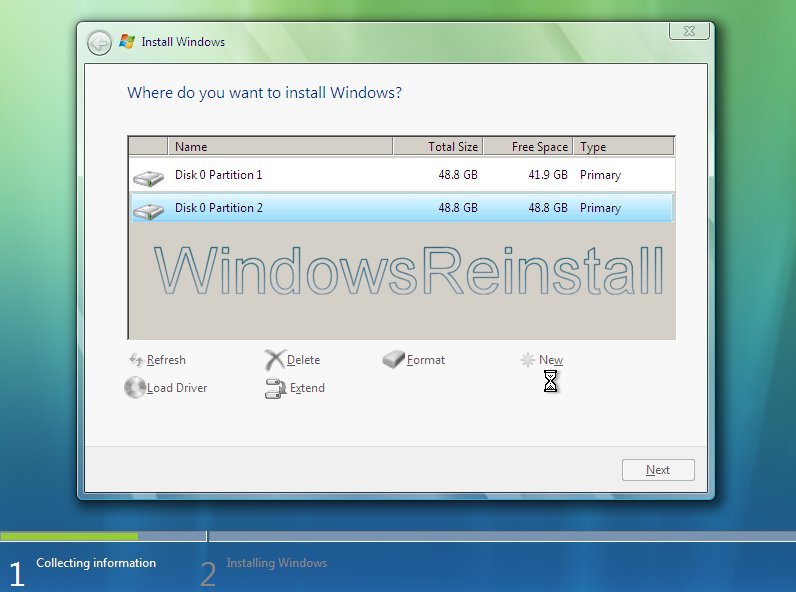The height and width of the screenshot is (592, 796).
Task: Sort by the Free Space column header
Action: (528, 147)
